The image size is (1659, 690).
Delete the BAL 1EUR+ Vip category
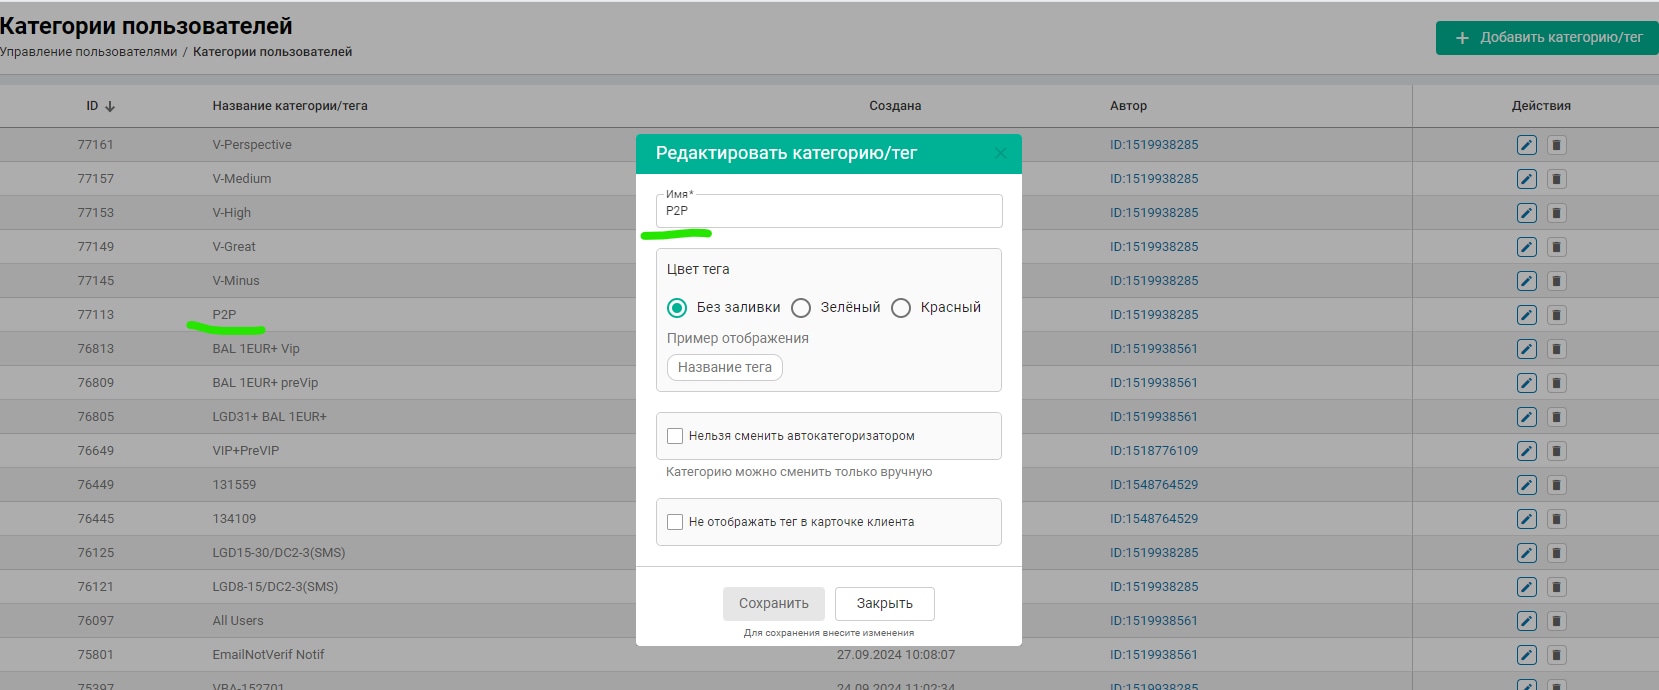1556,349
